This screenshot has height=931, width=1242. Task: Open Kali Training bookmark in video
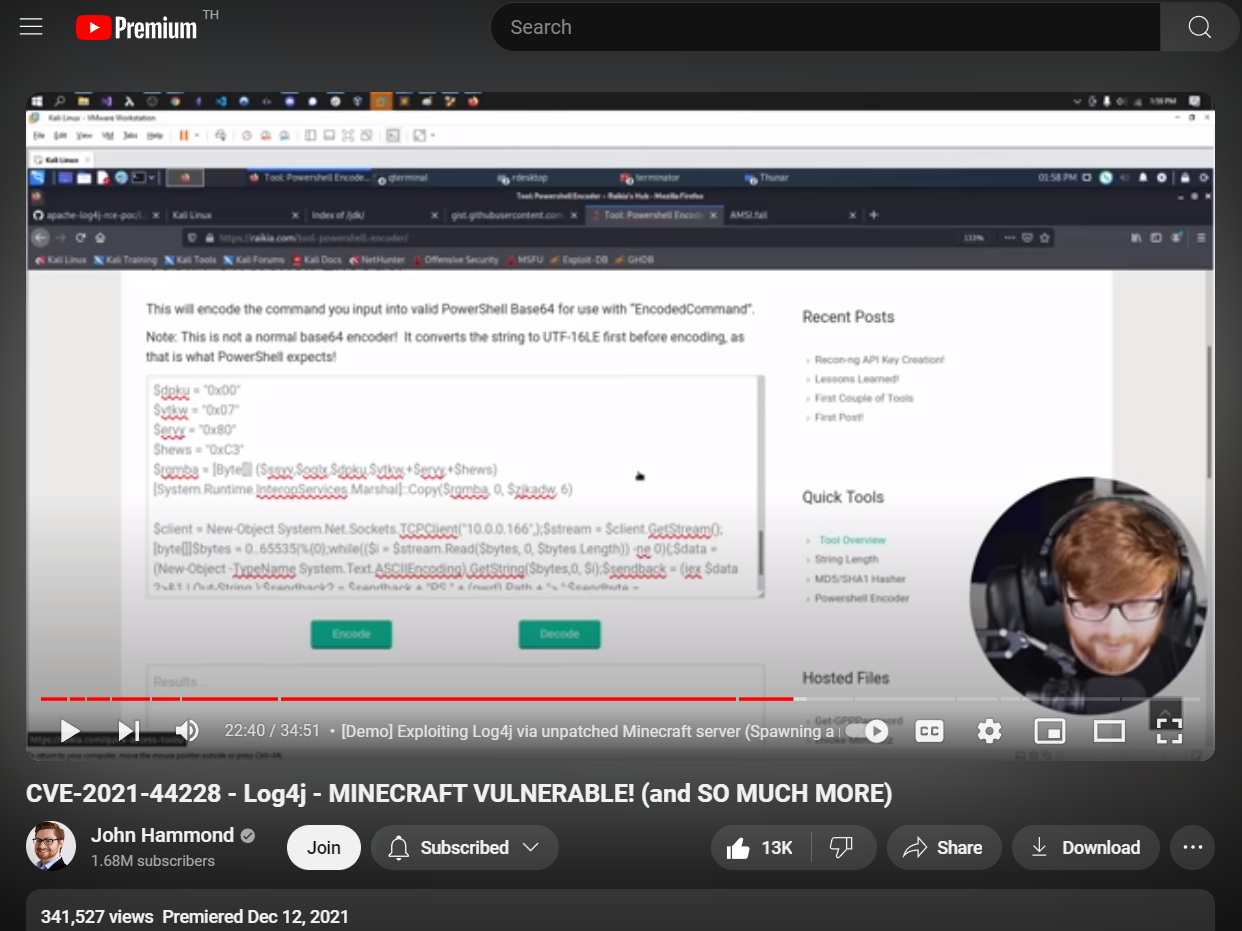click(x=126, y=260)
